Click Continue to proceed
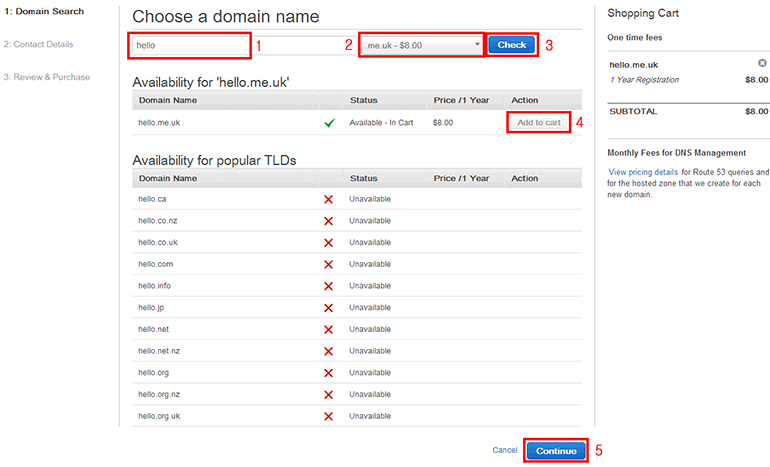 click(556, 450)
